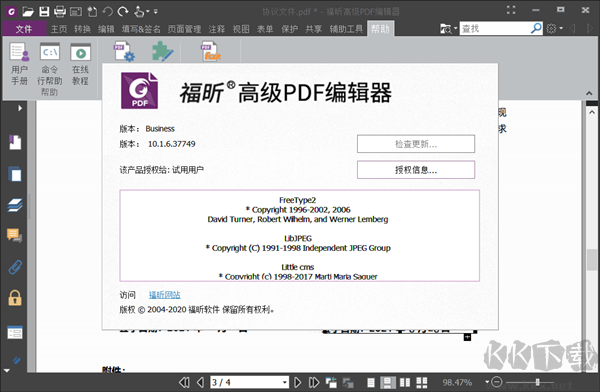Click the next view icon in status bar
The height and width of the screenshot is (392, 600).
tap(348, 382)
